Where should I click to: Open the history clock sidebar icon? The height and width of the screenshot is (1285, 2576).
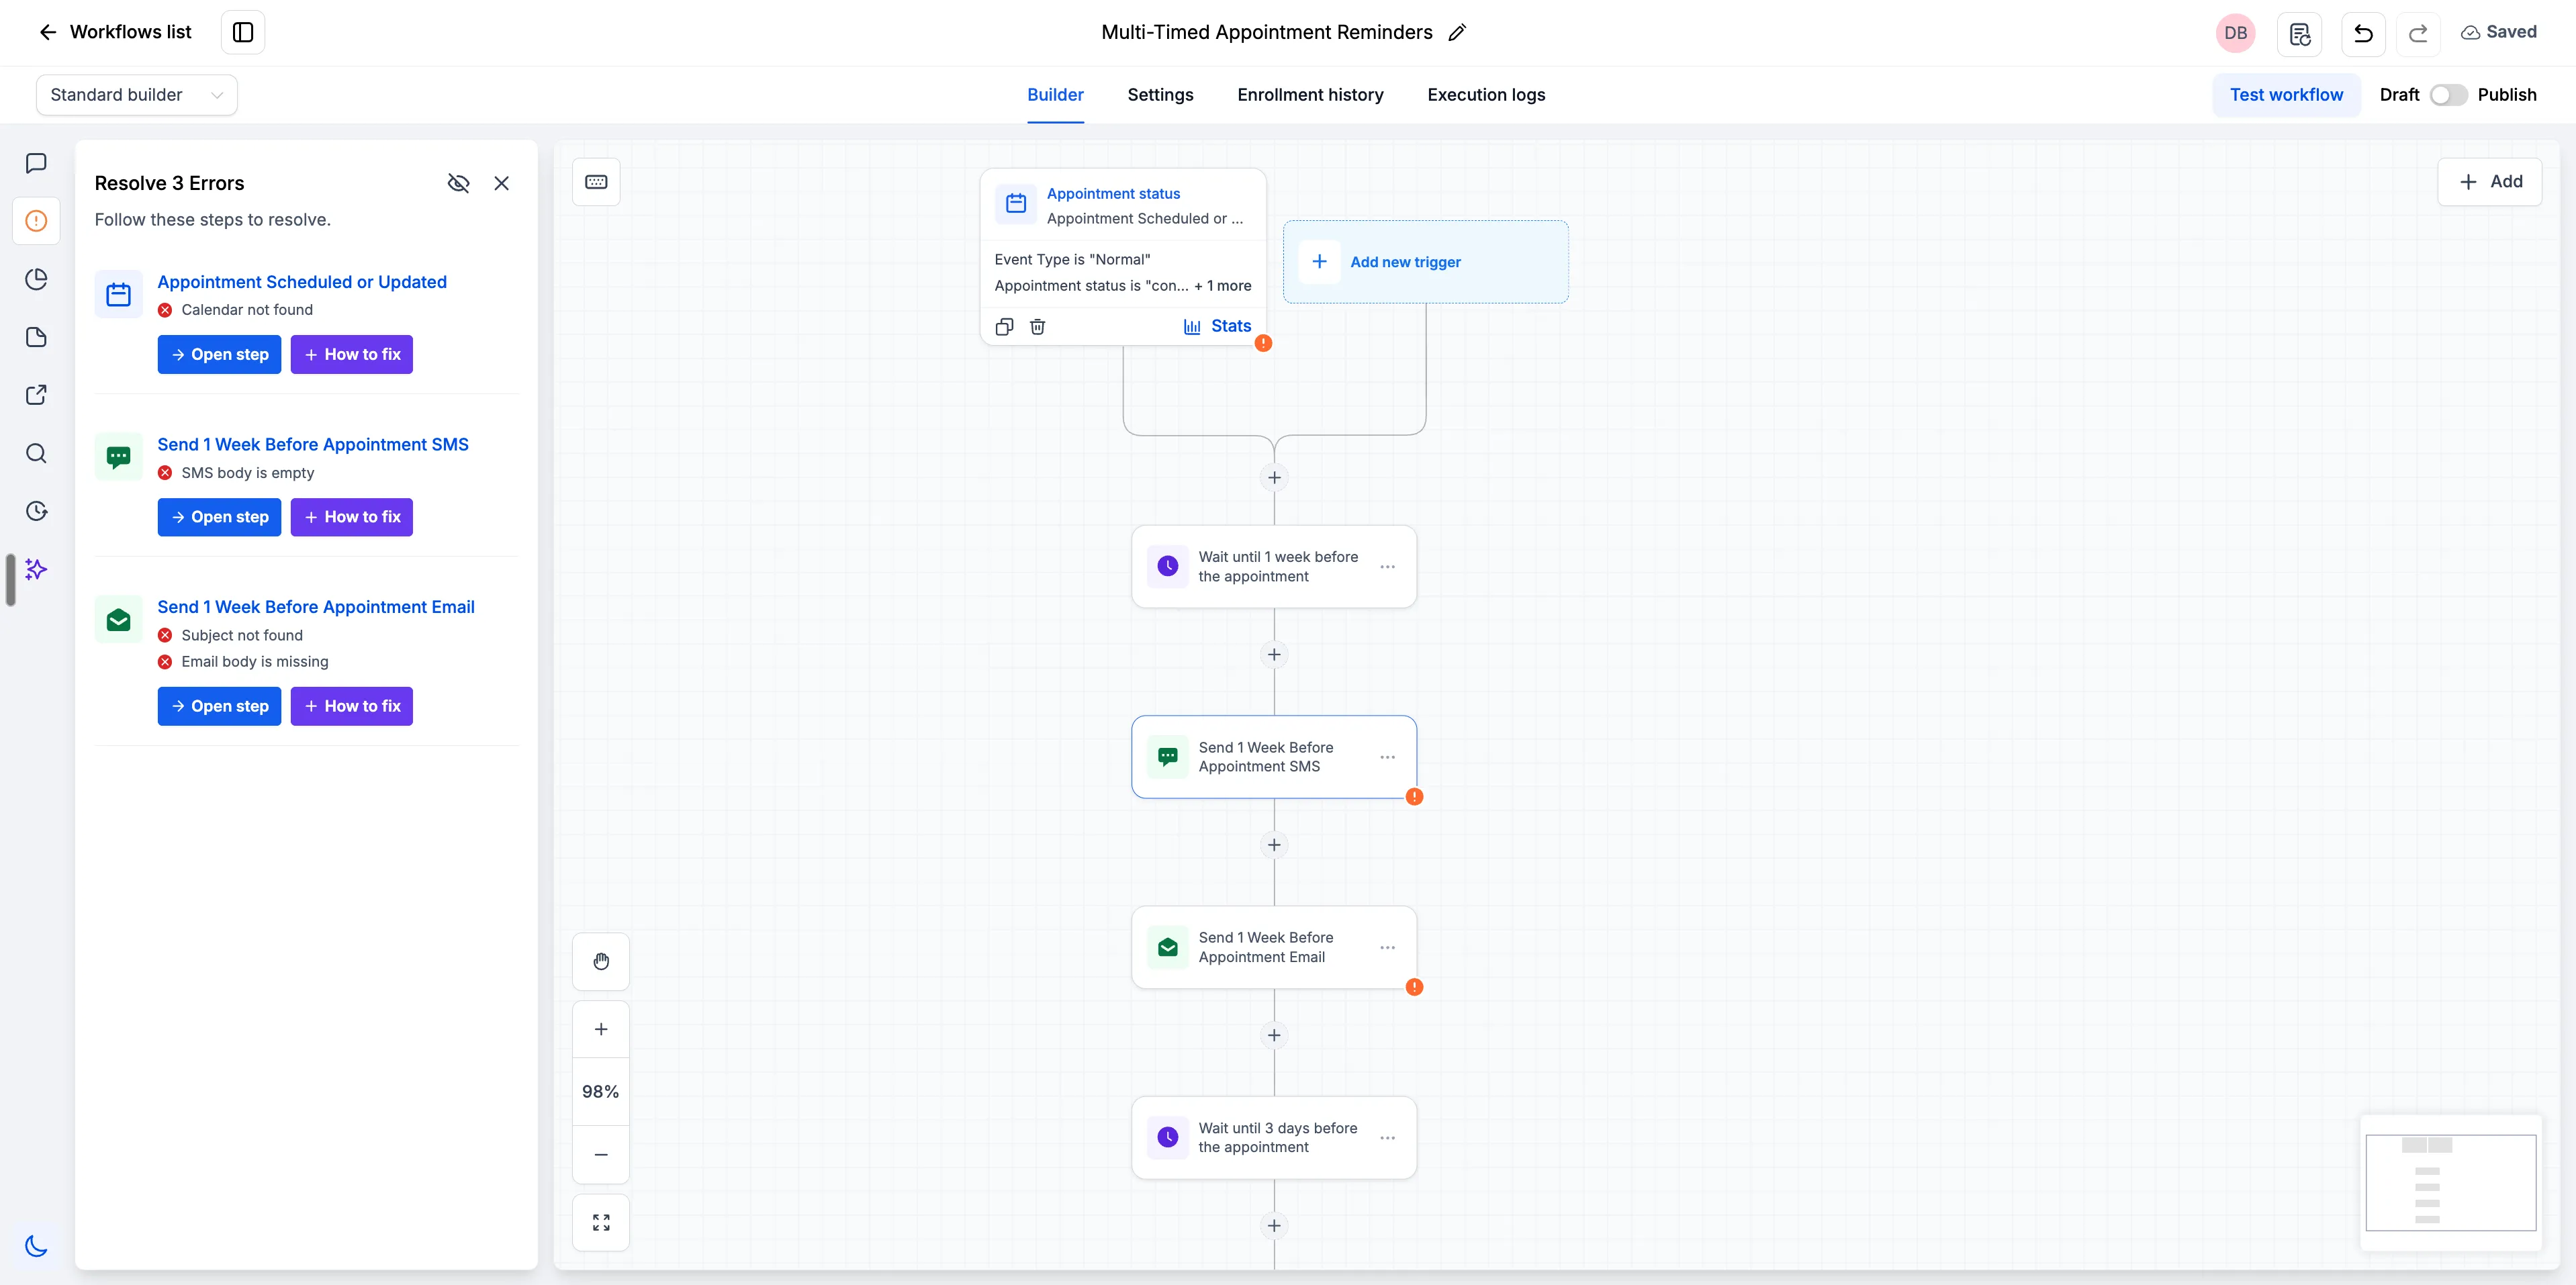(36, 511)
